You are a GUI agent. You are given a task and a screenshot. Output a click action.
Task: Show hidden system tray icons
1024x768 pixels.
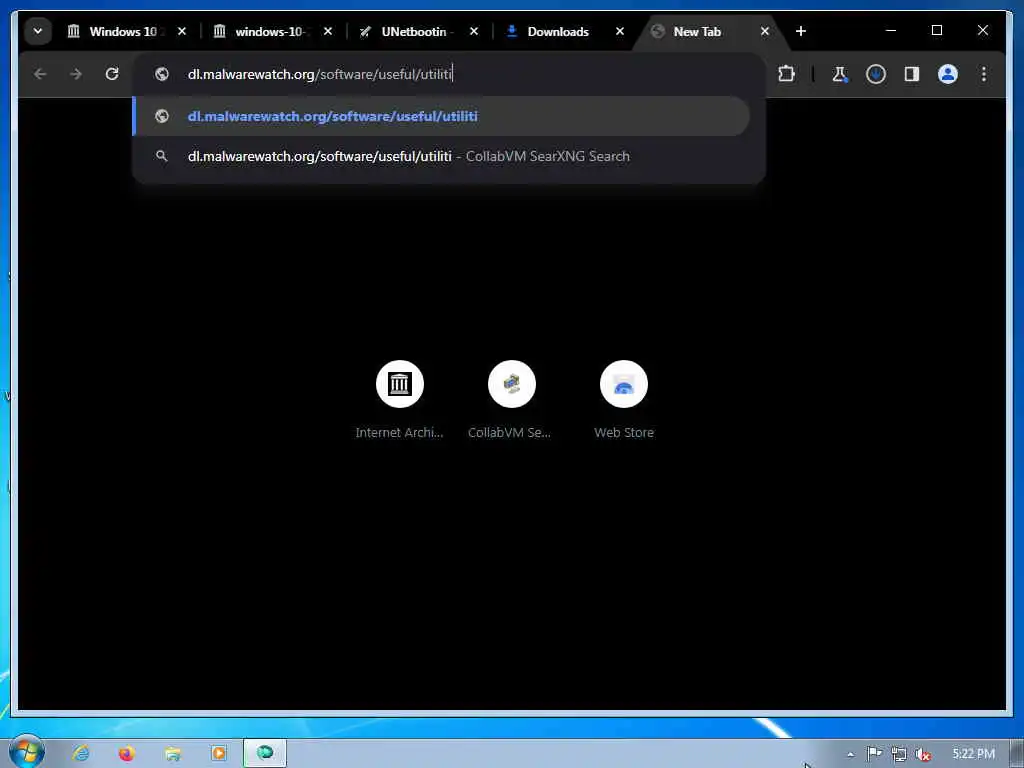point(850,754)
